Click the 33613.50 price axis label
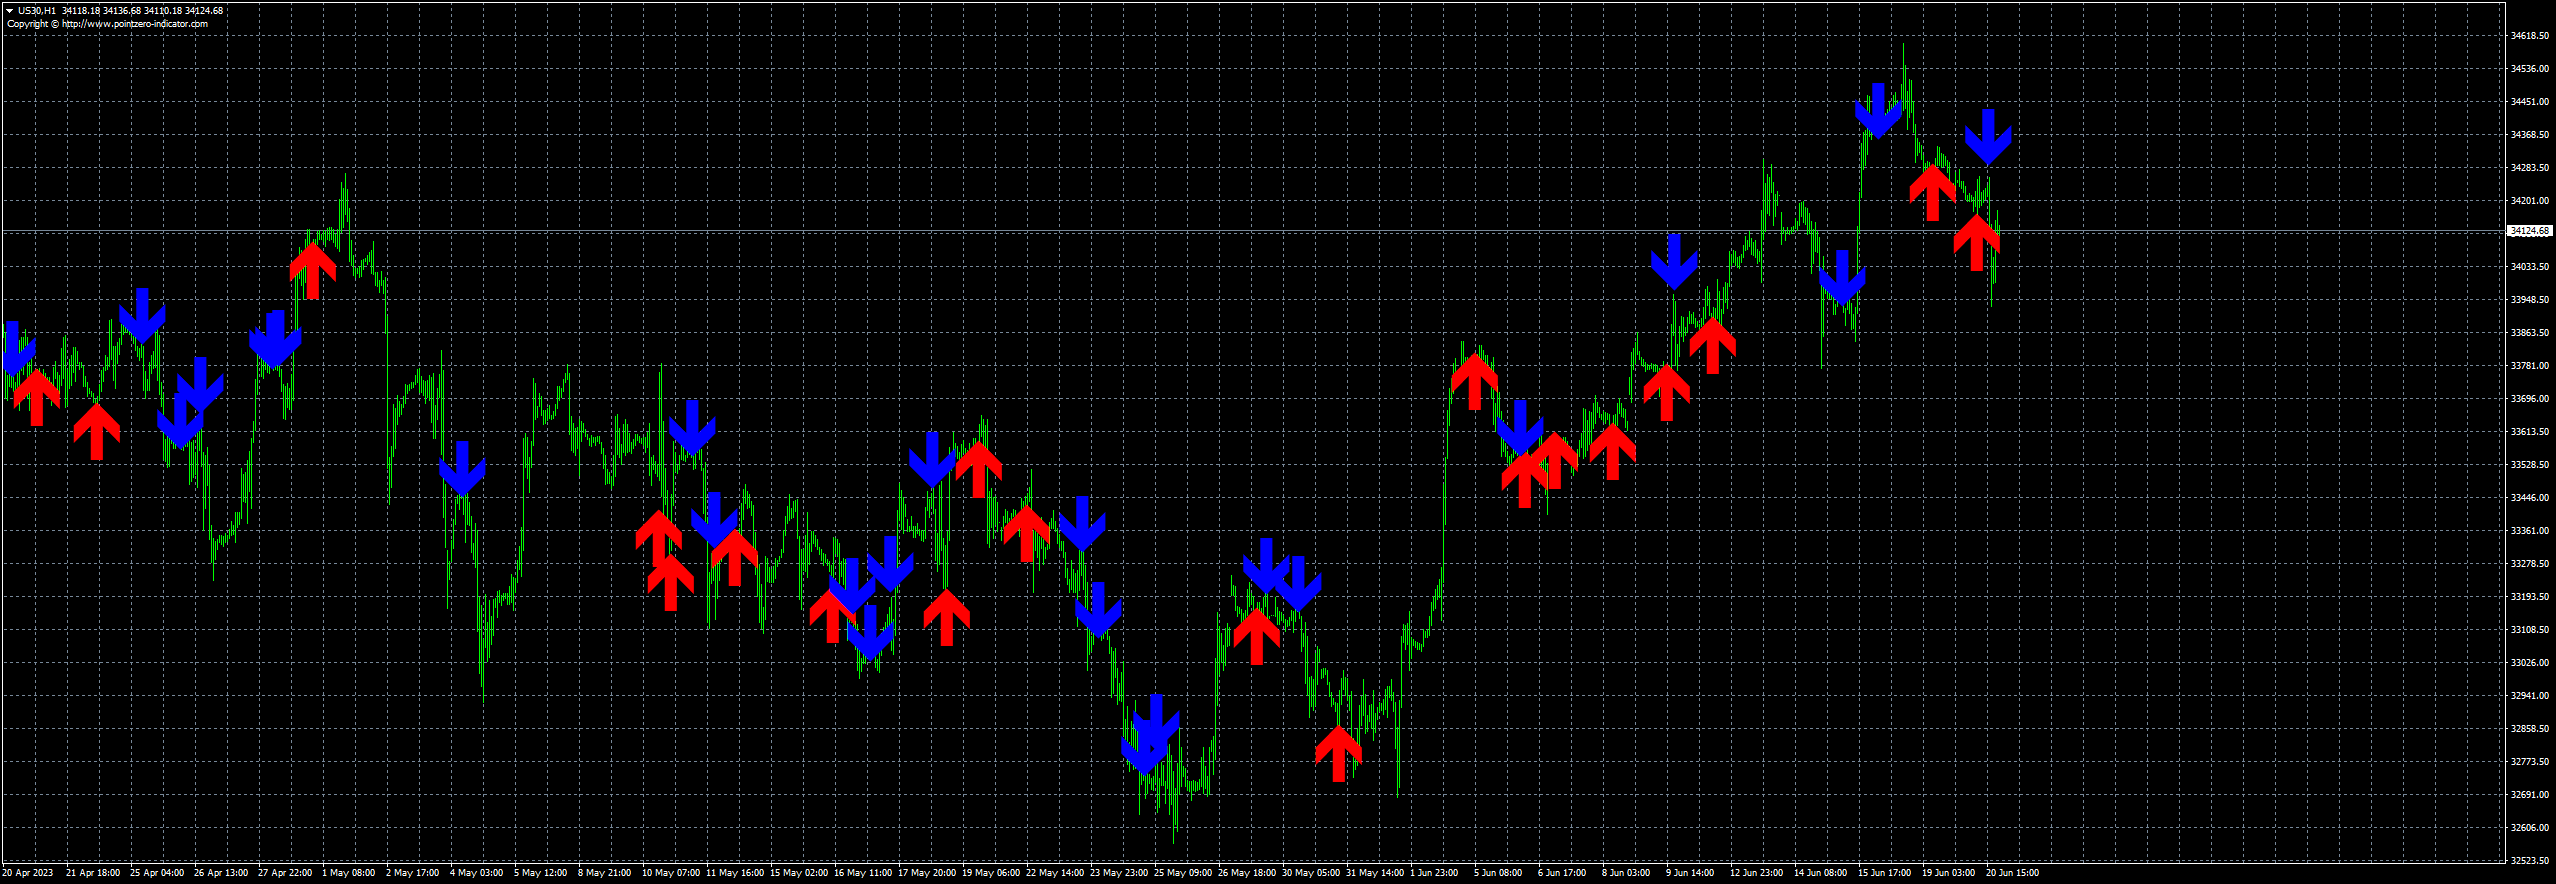This screenshot has height=884, width=2556. click(x=2531, y=432)
